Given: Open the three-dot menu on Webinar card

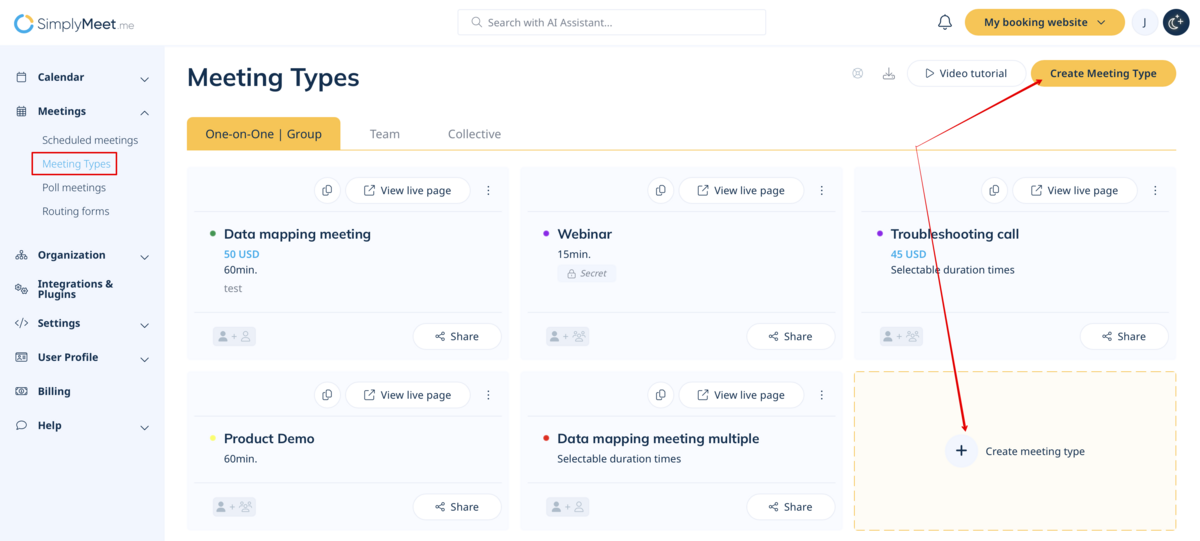Looking at the screenshot, I should (822, 191).
